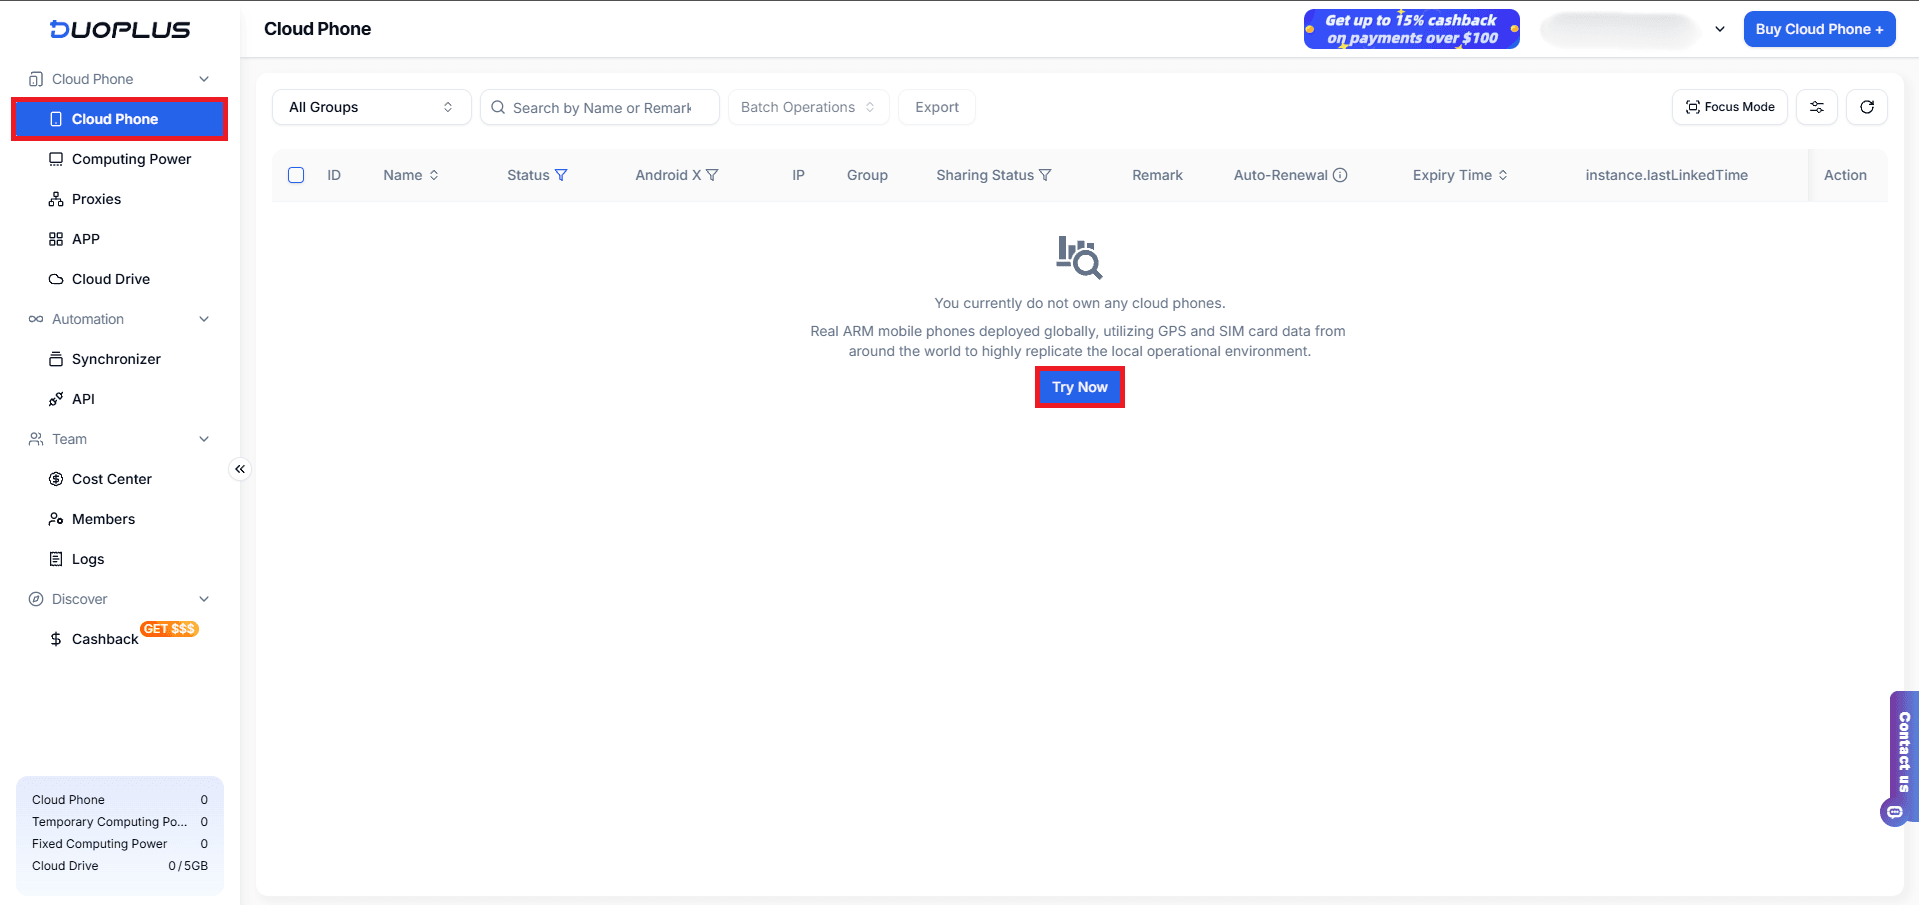Open the Proxies section via its icon
The width and height of the screenshot is (1919, 905).
(56, 199)
